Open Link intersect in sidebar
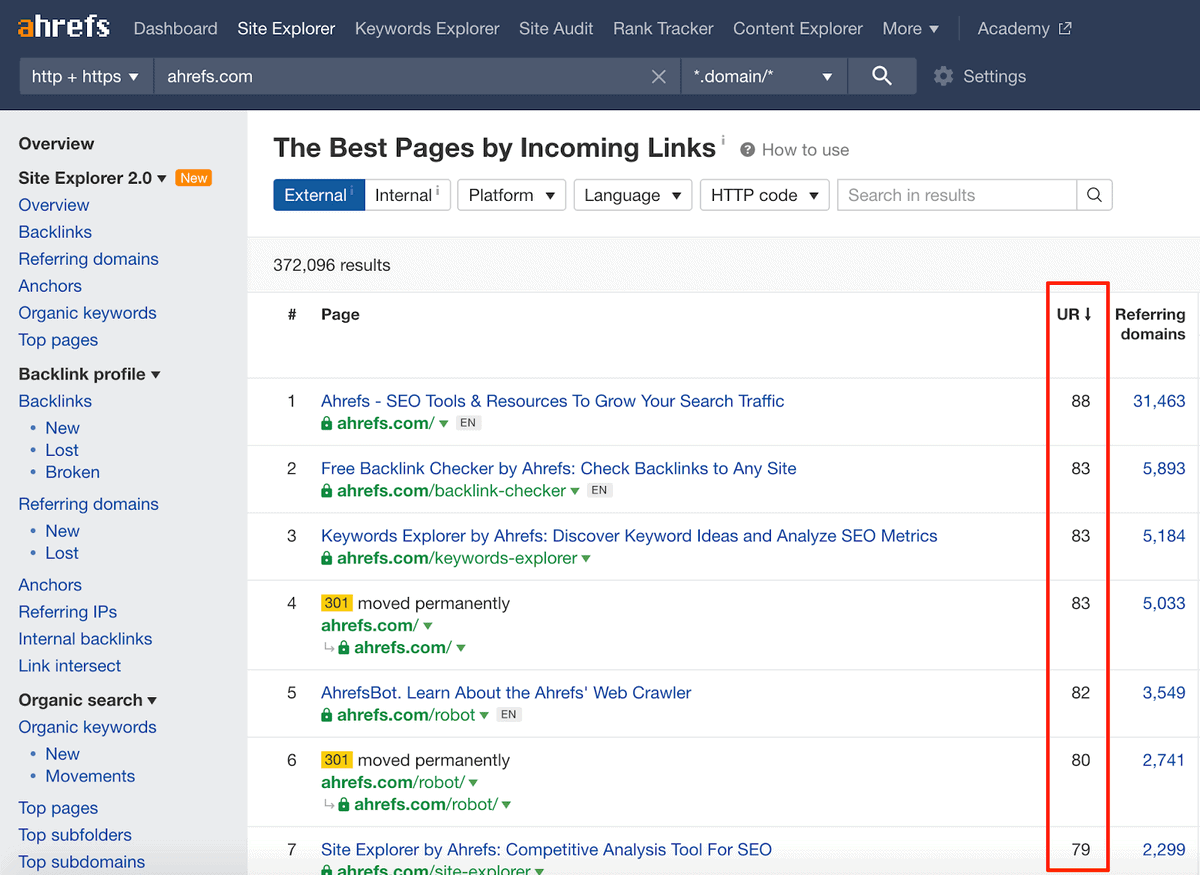The image size is (1200, 875). (x=69, y=666)
